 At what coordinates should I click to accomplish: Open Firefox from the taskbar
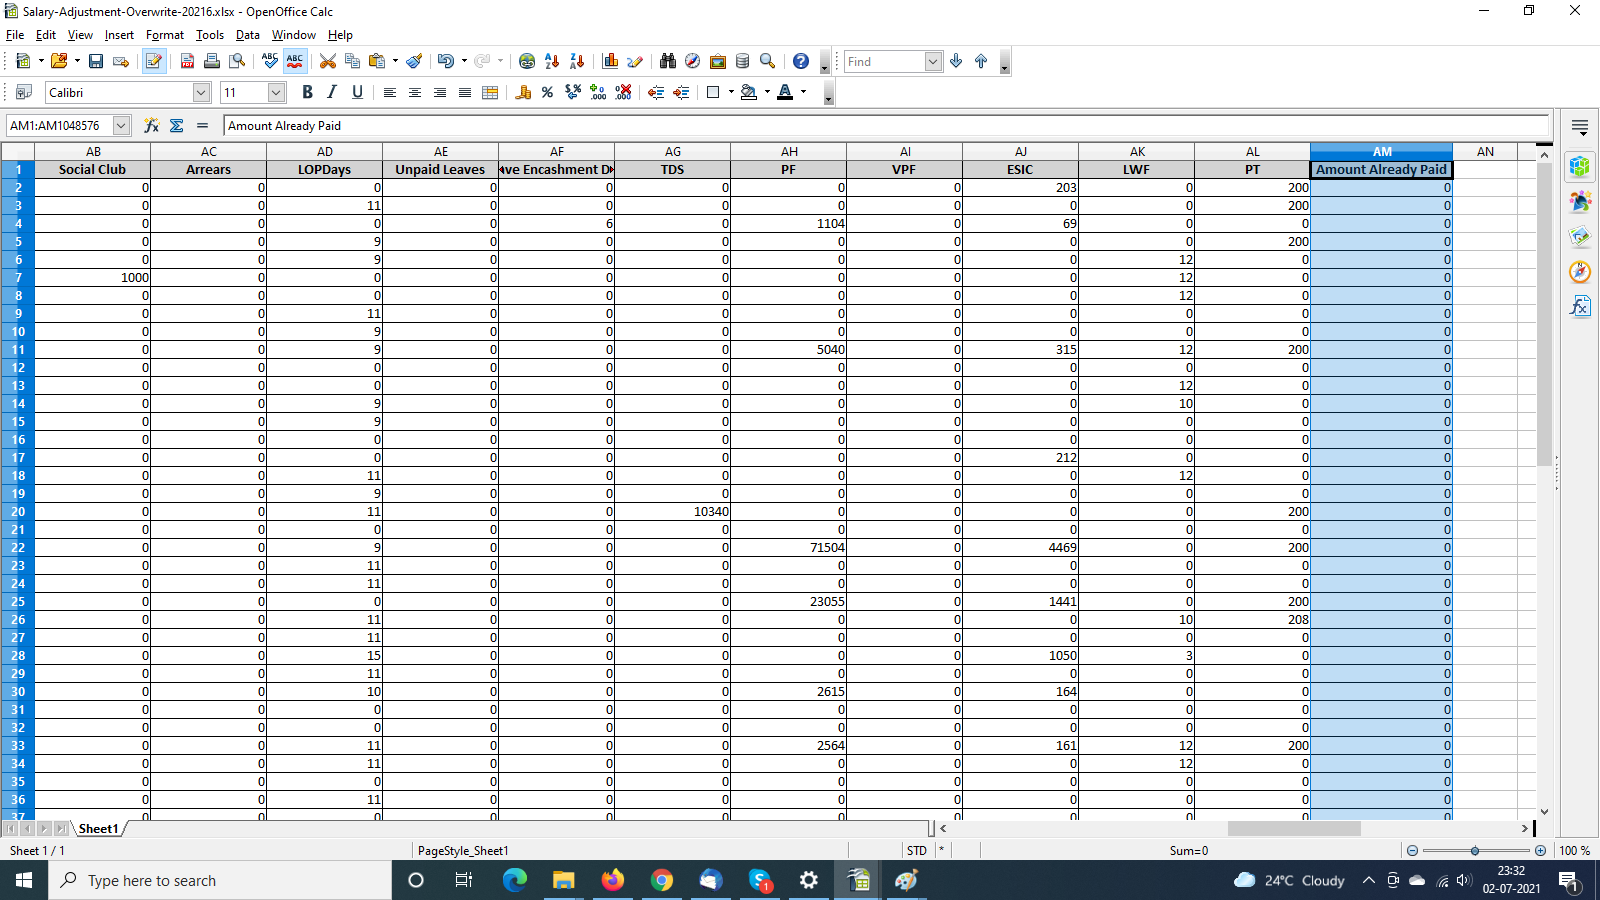point(612,880)
